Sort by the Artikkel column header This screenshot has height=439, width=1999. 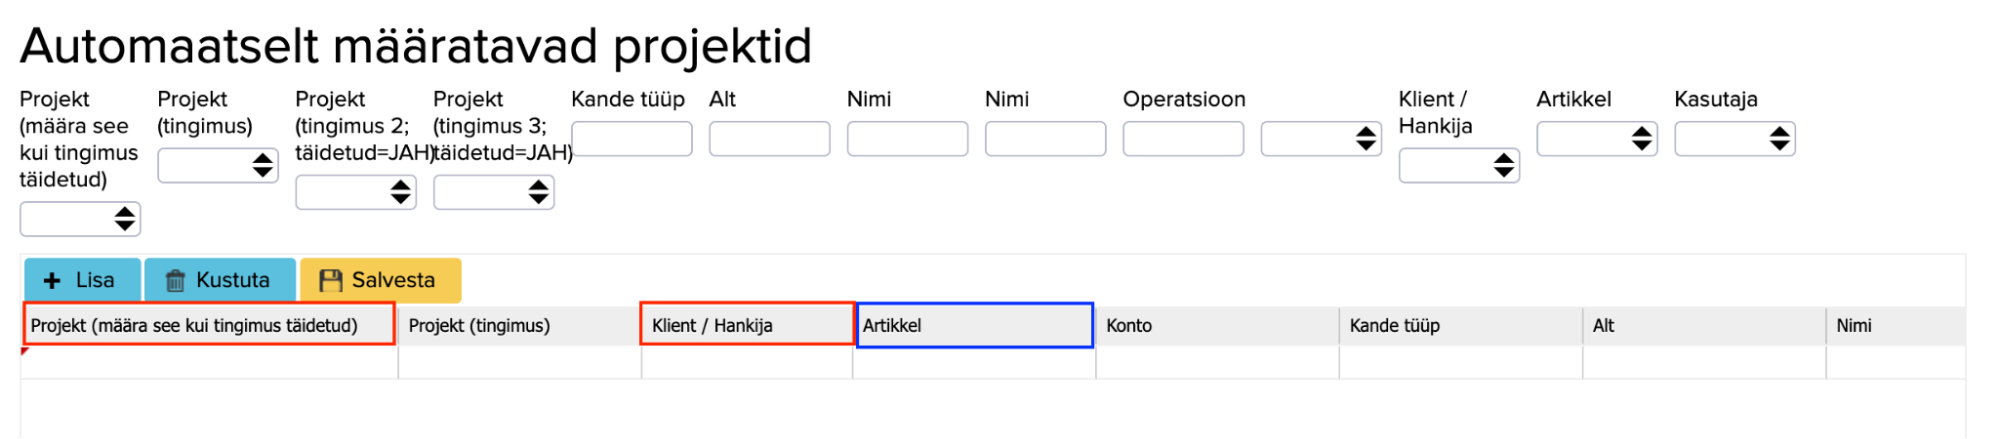coord(974,326)
